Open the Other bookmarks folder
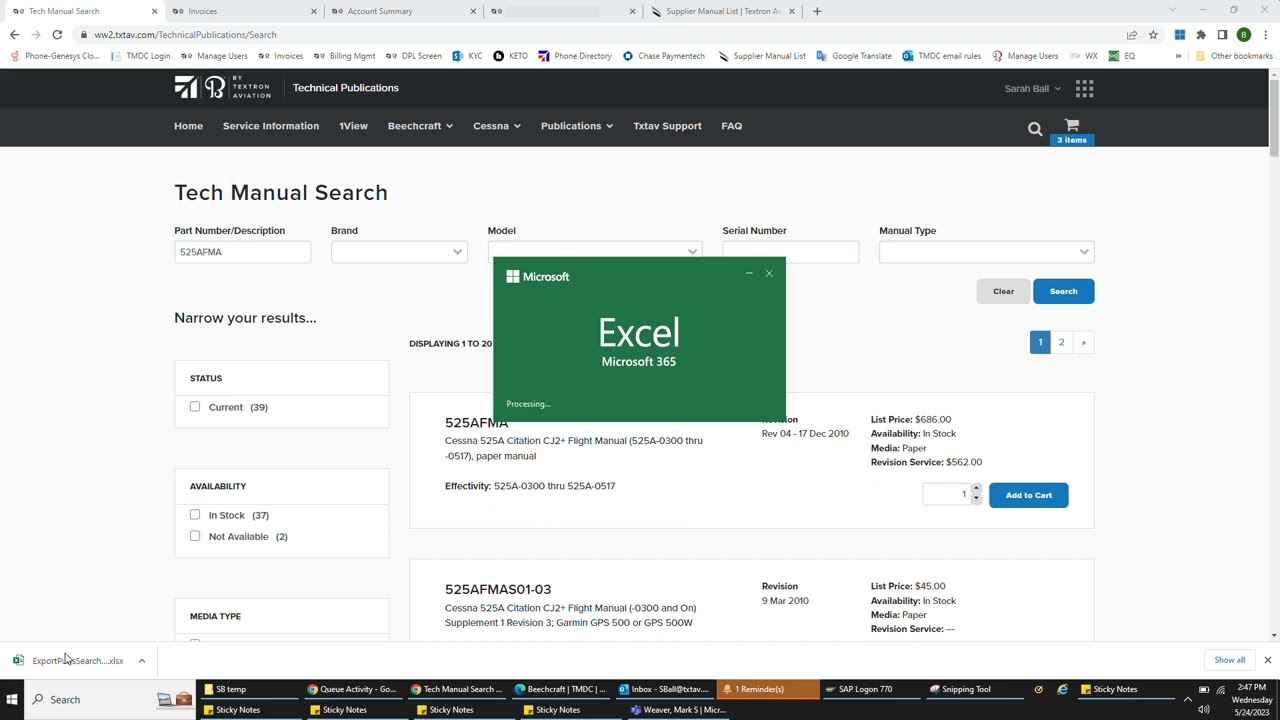 click(x=1234, y=56)
